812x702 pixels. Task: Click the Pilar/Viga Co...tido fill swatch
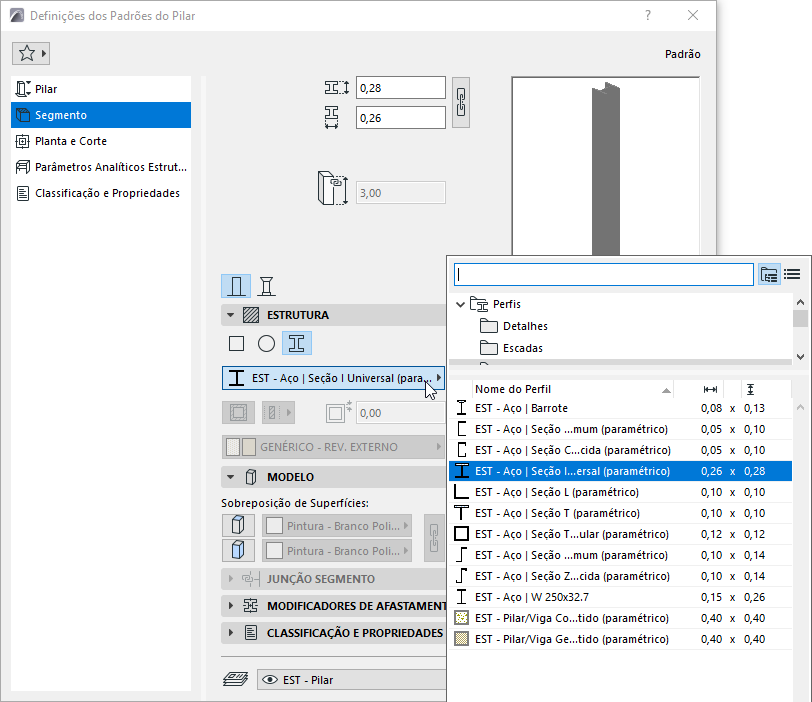tap(461, 618)
